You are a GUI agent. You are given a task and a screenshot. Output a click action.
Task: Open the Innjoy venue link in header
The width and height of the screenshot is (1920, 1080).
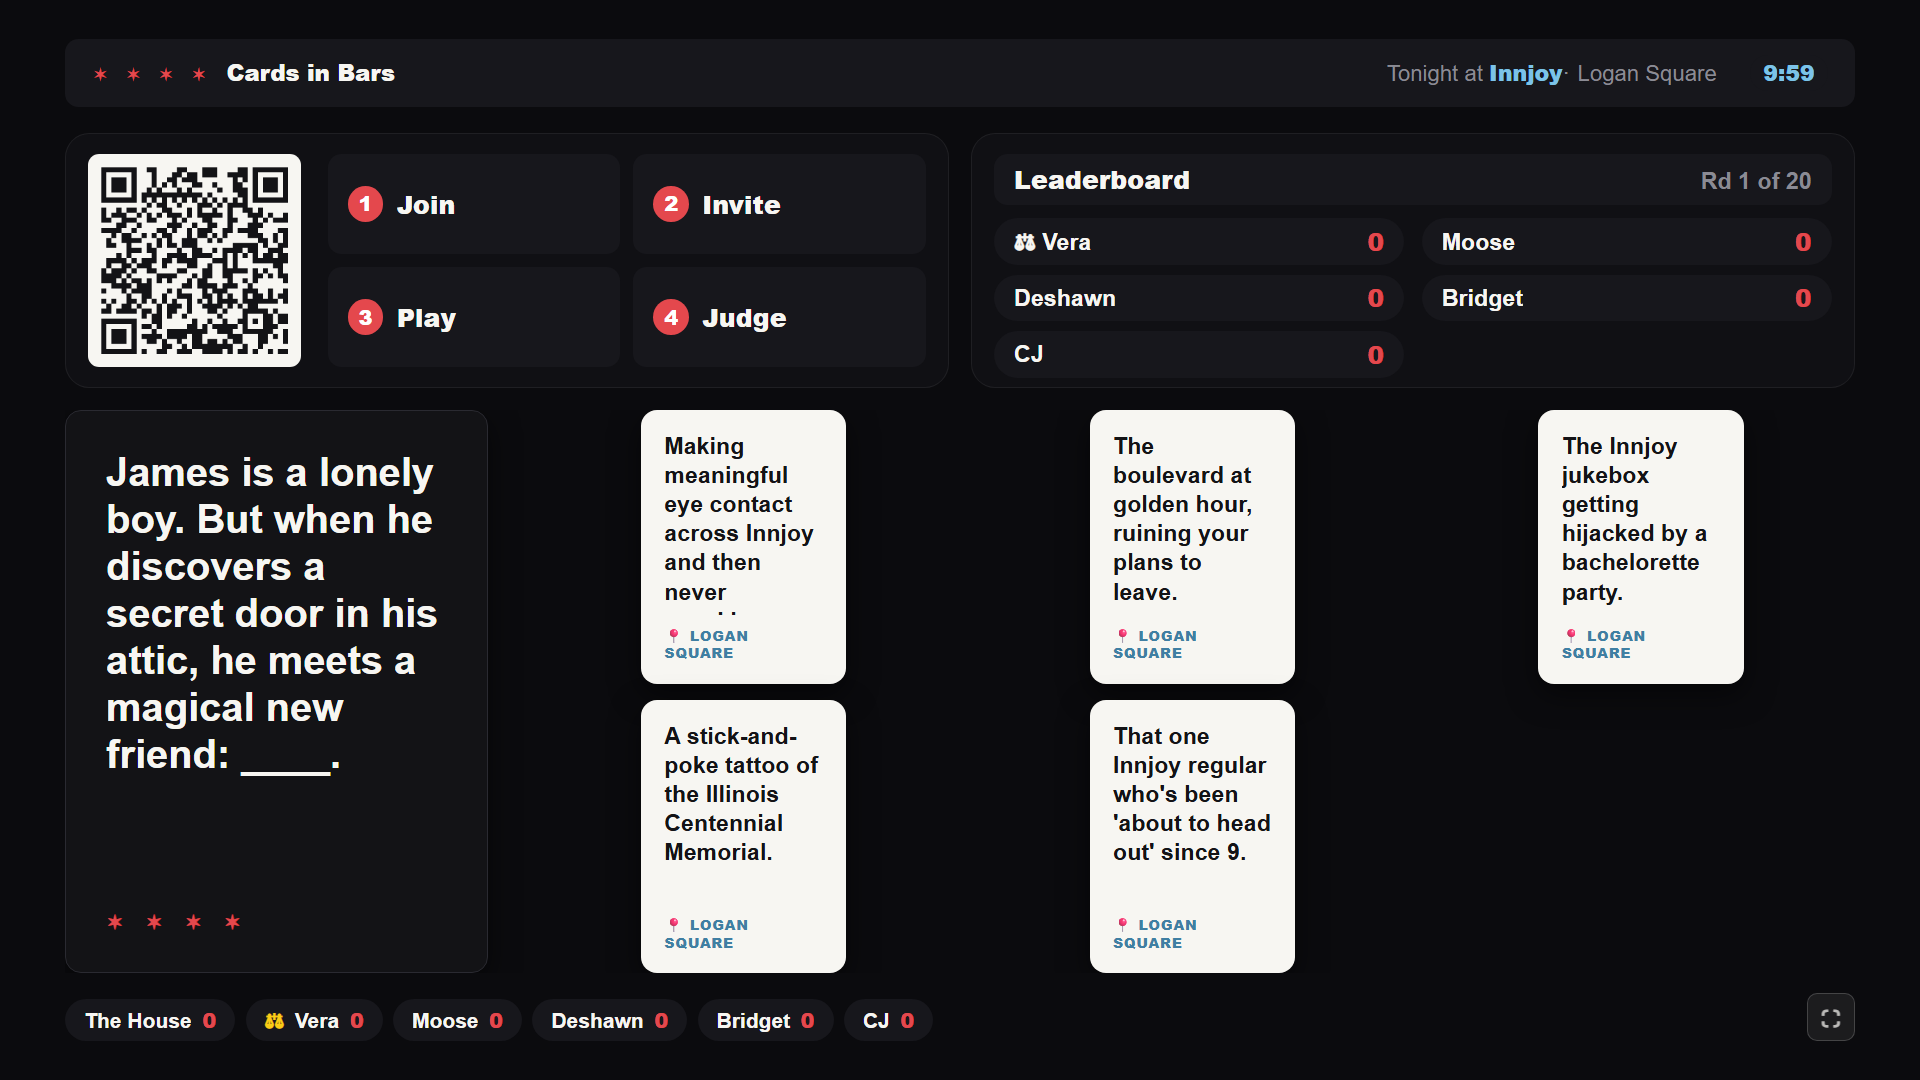(1525, 73)
